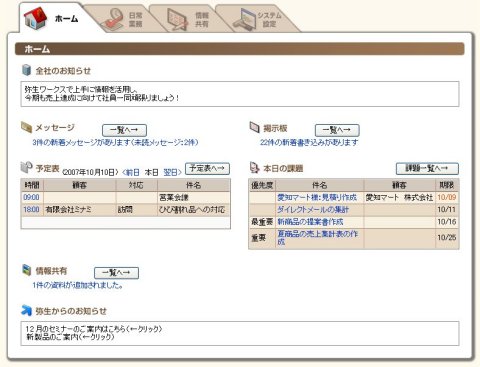
Task: Open 課題一覧へ button
Action: 427,169
